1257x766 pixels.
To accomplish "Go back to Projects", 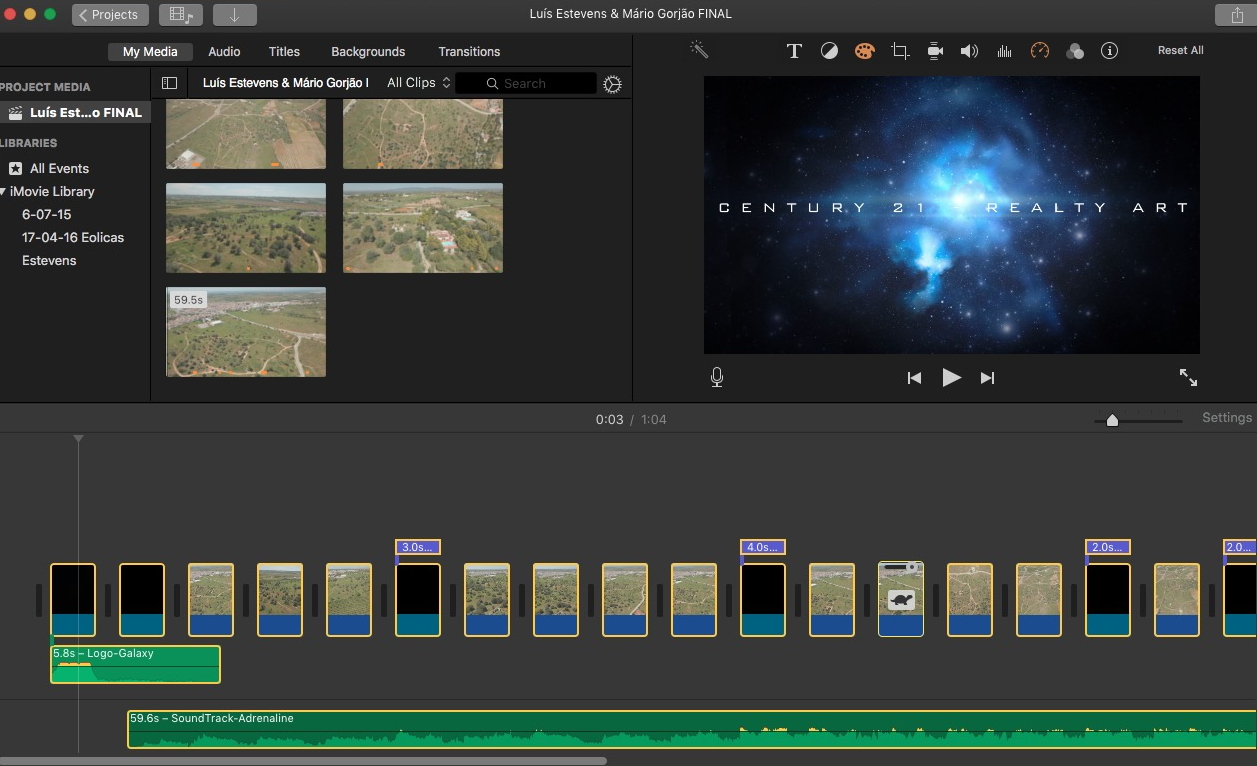I will tap(110, 15).
